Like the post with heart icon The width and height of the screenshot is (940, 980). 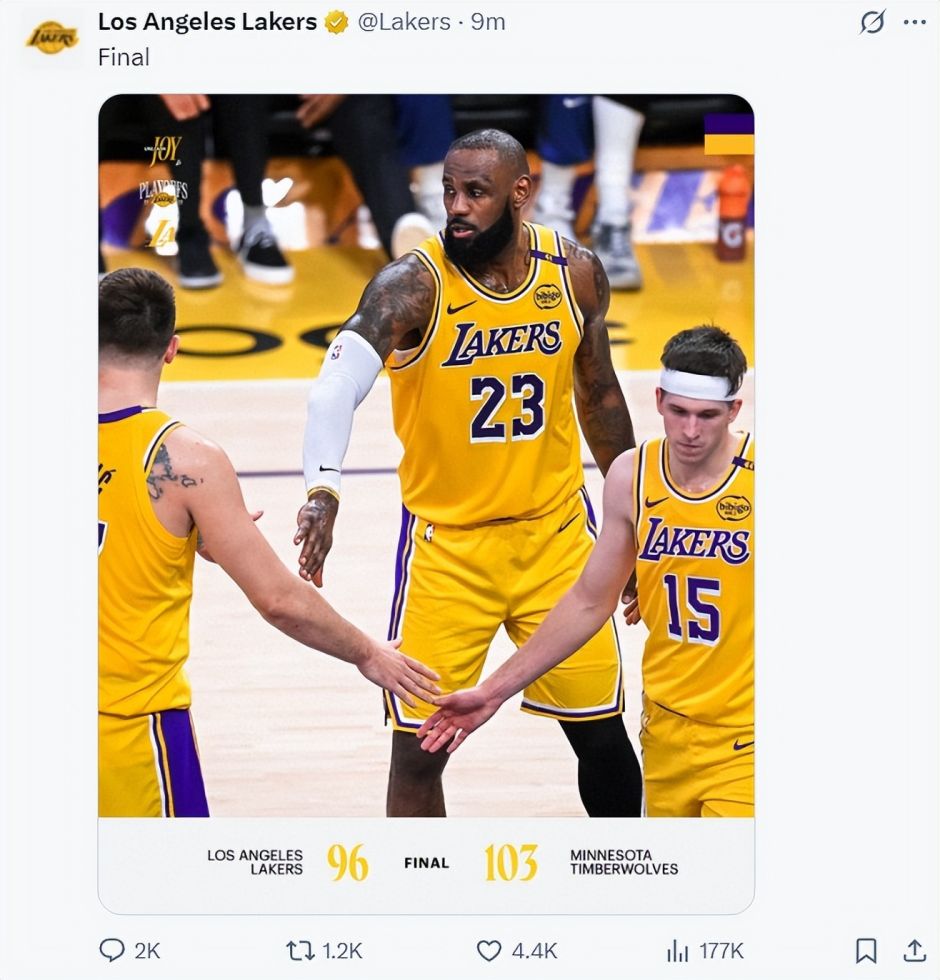tap(489, 951)
